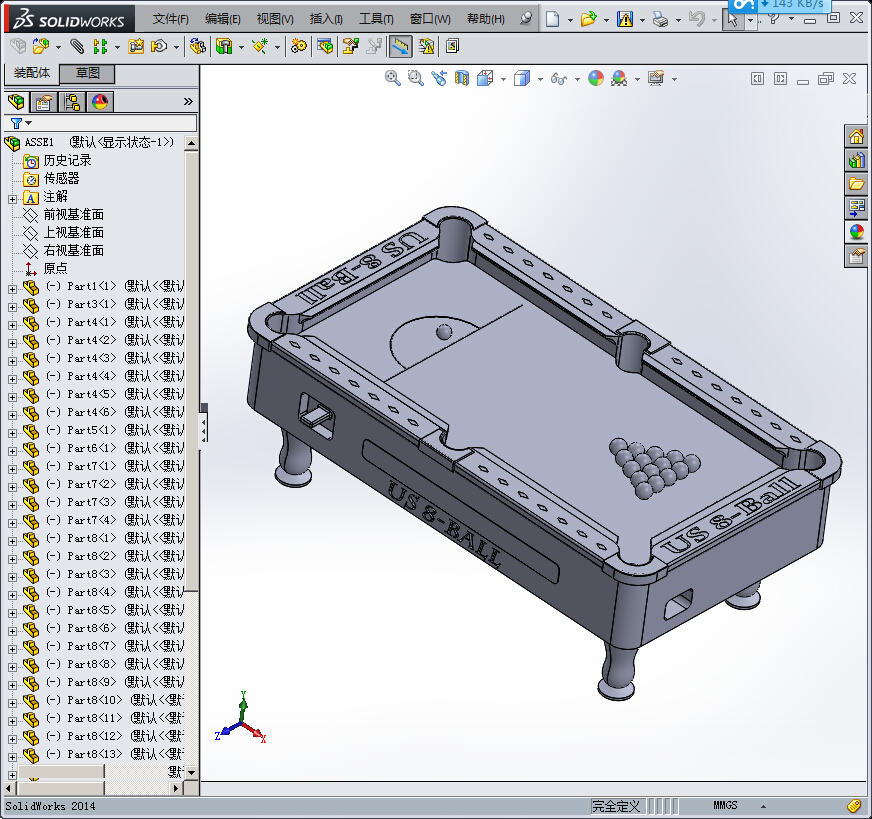Expand the manager tabs chevron

tap(188, 102)
